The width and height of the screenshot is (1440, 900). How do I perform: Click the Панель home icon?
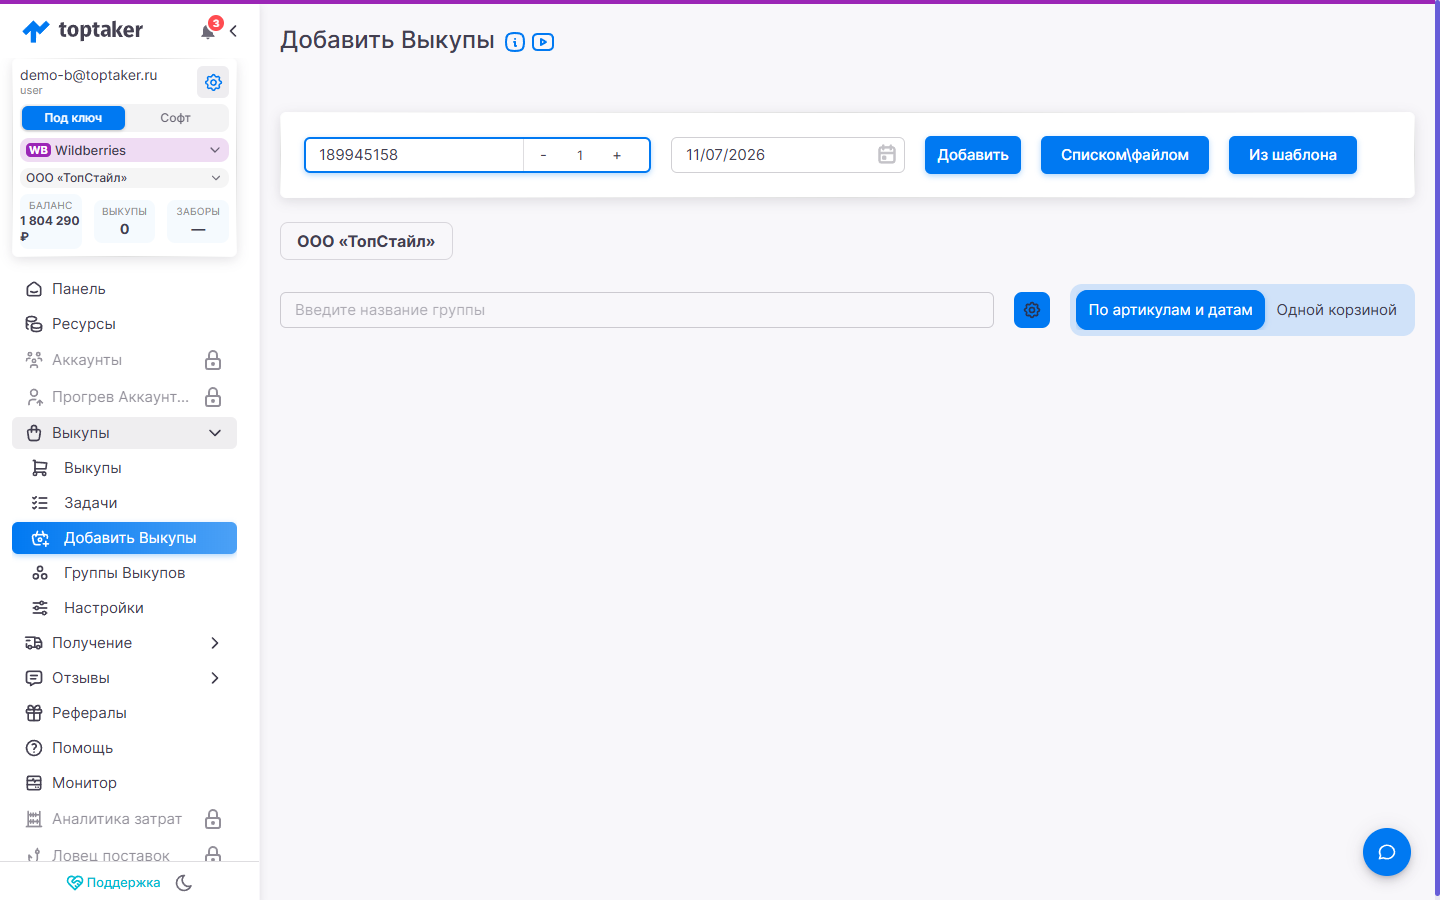pos(34,289)
